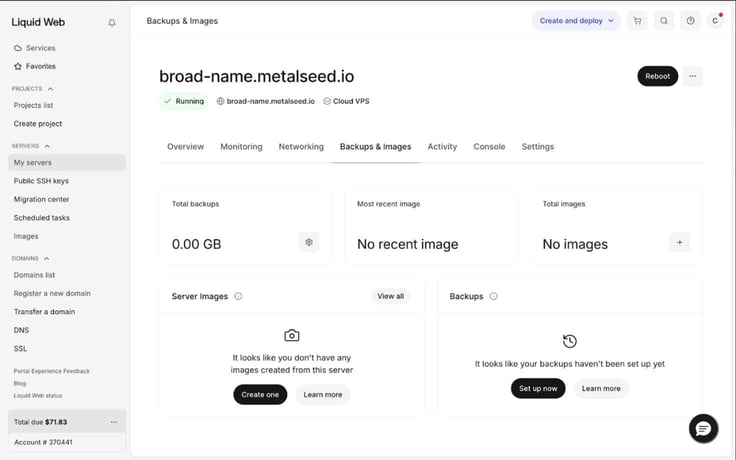Click the 0.00 GB backups value

(196, 244)
